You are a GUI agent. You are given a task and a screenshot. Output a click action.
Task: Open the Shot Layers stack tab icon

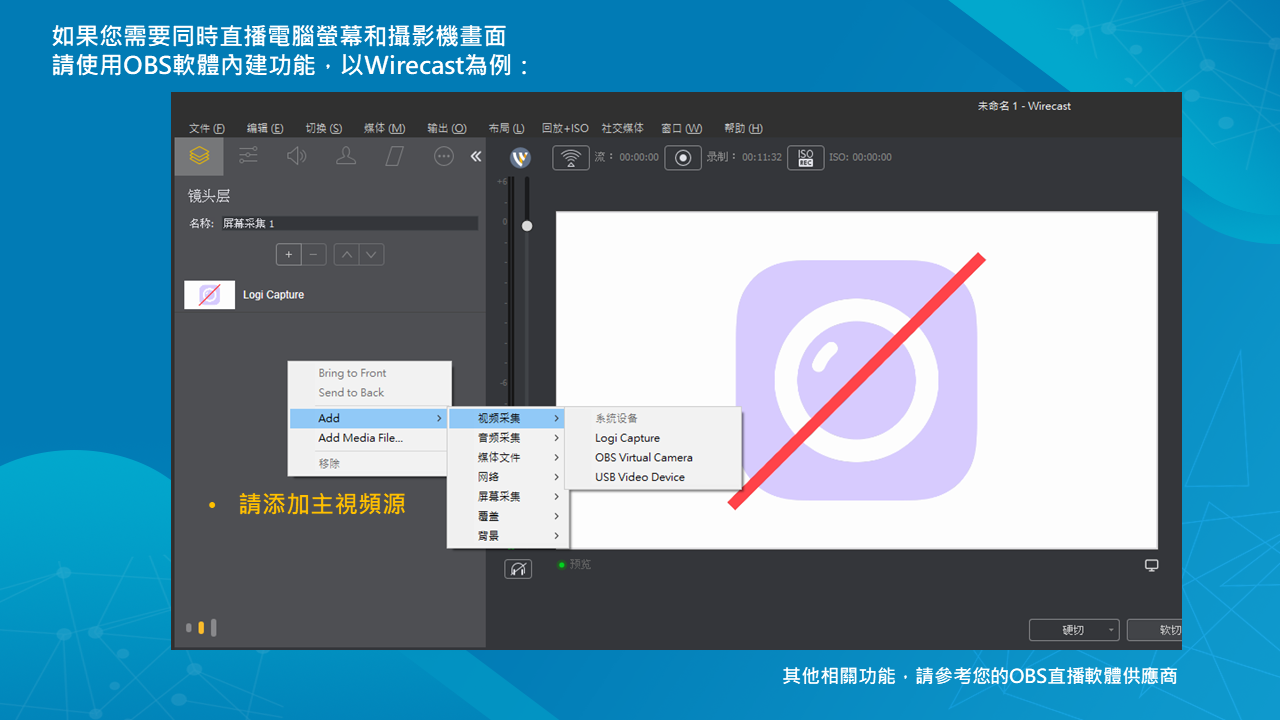click(x=199, y=156)
